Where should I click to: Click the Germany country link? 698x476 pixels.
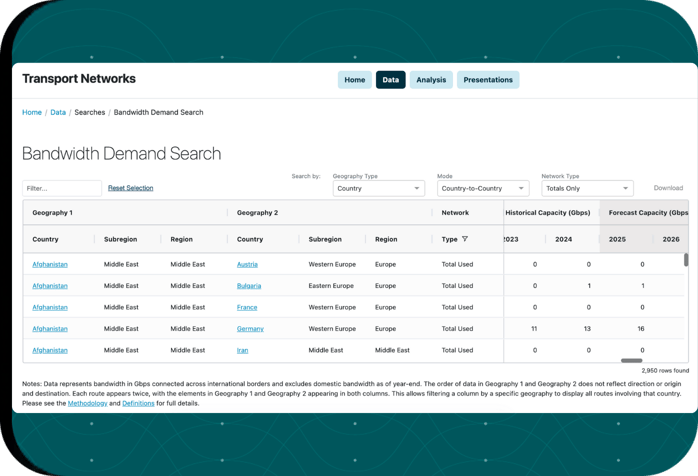tap(250, 329)
